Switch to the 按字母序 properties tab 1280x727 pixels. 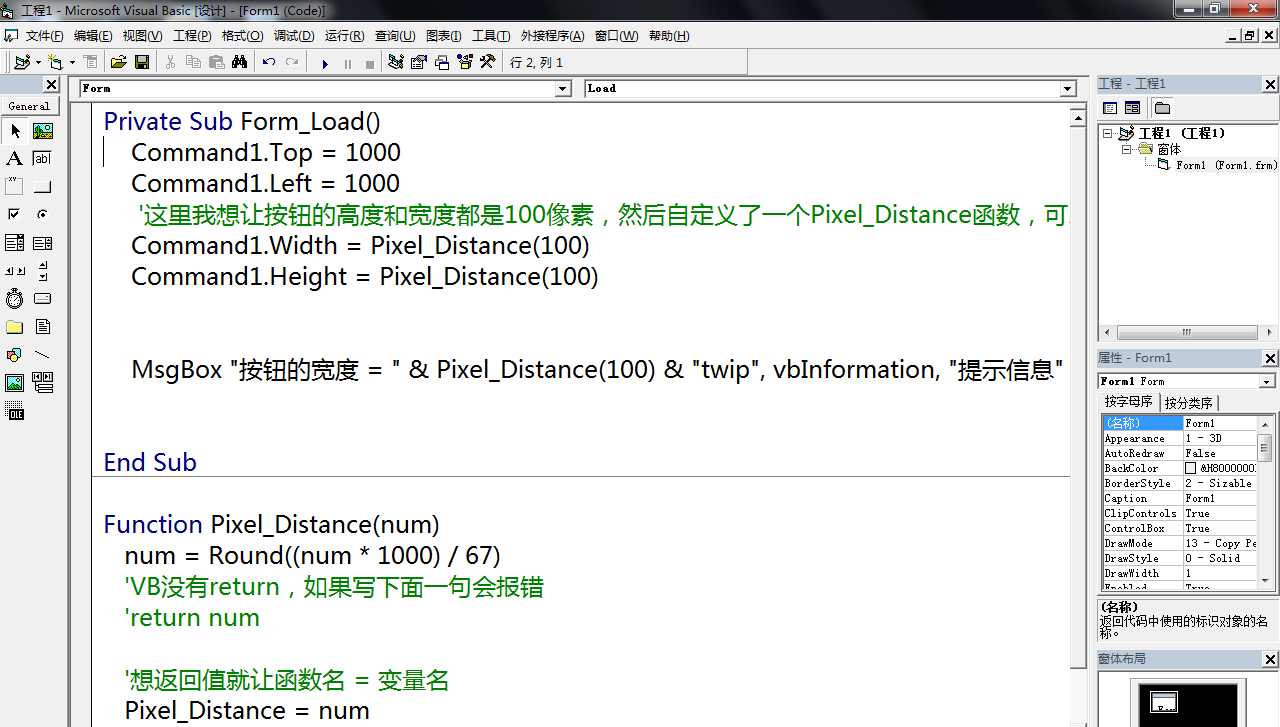point(1129,402)
